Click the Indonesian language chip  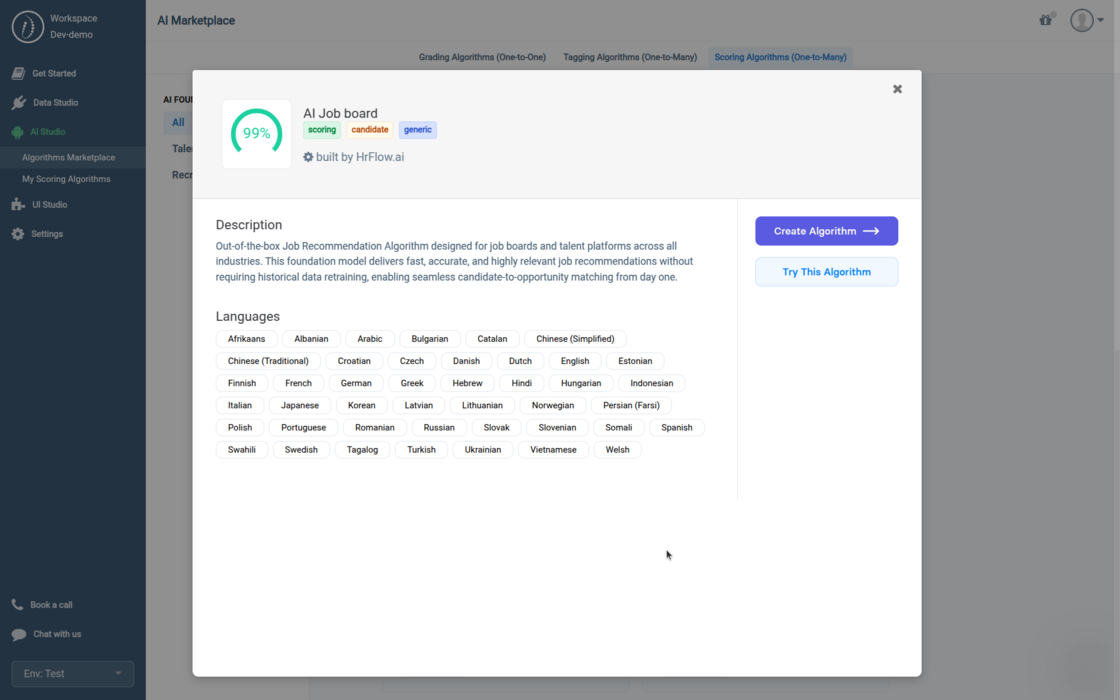coord(651,383)
